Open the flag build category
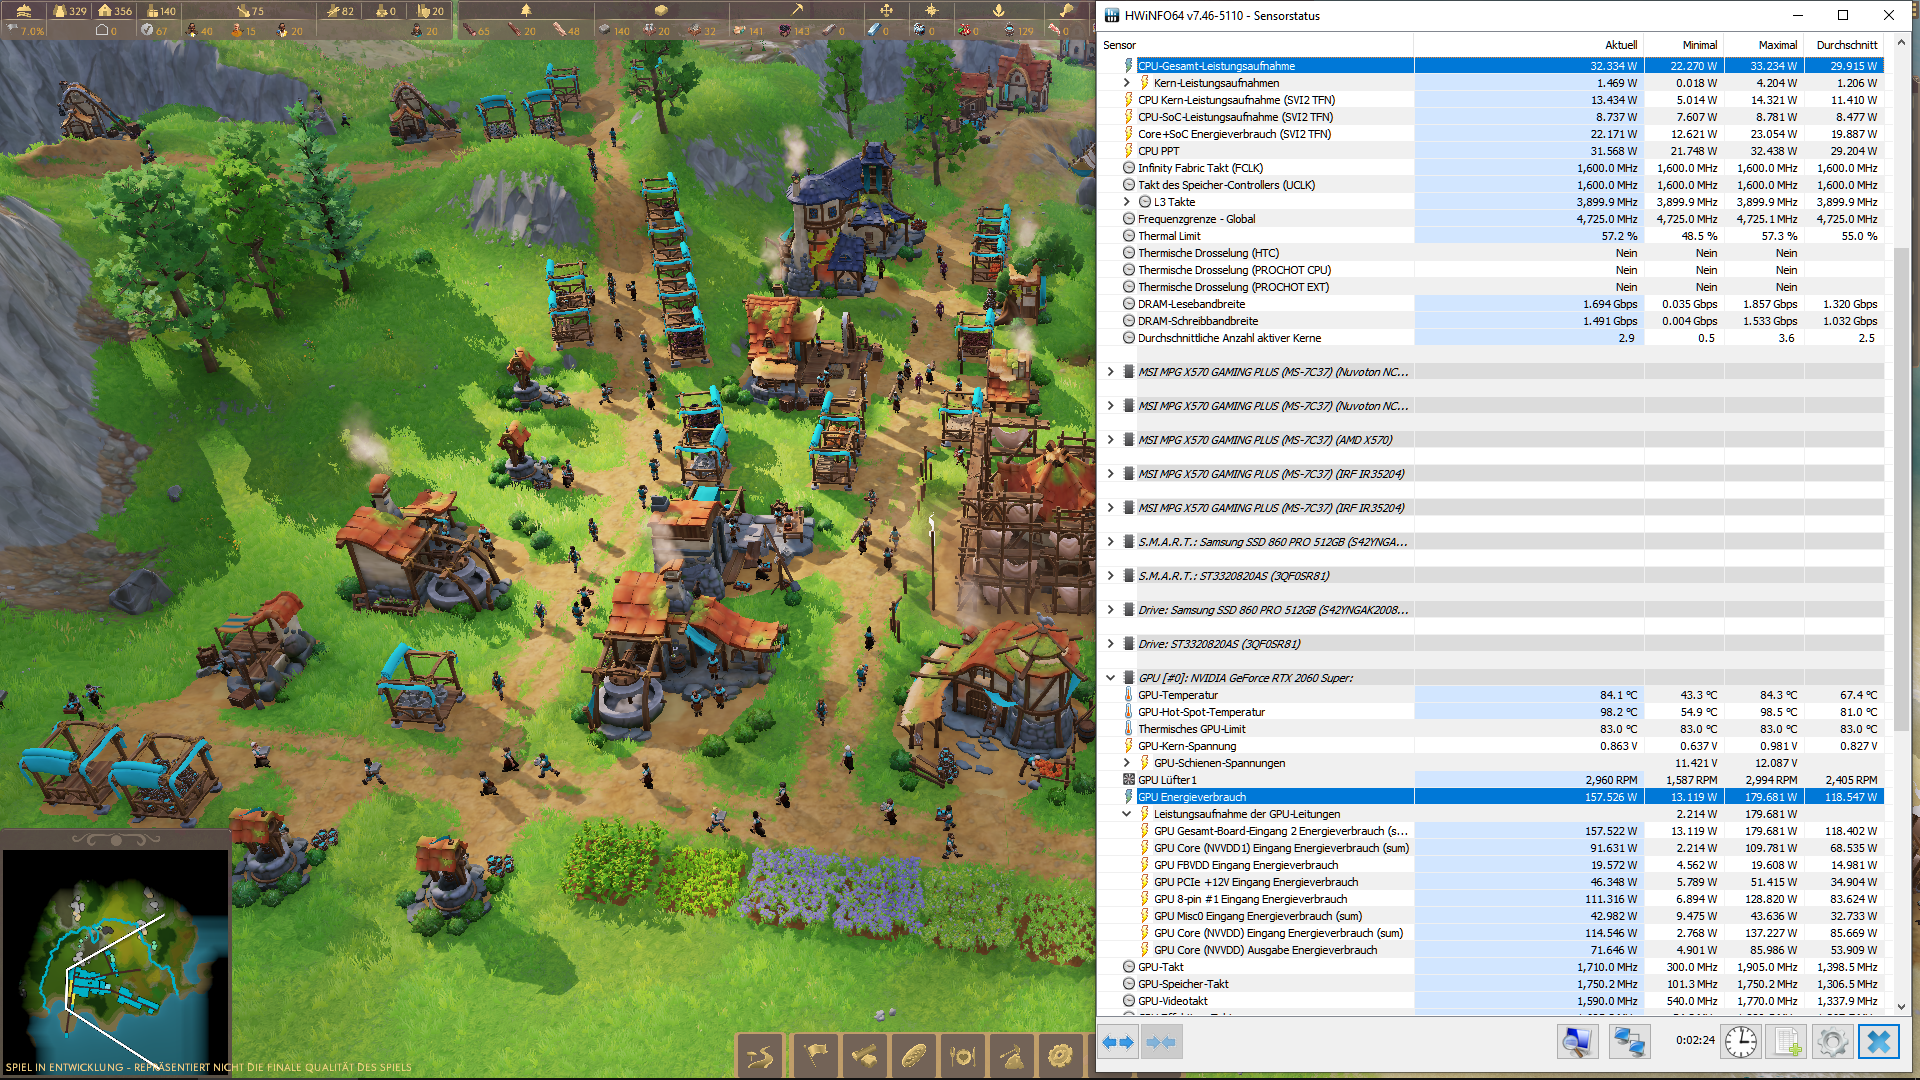 [x=815, y=1056]
